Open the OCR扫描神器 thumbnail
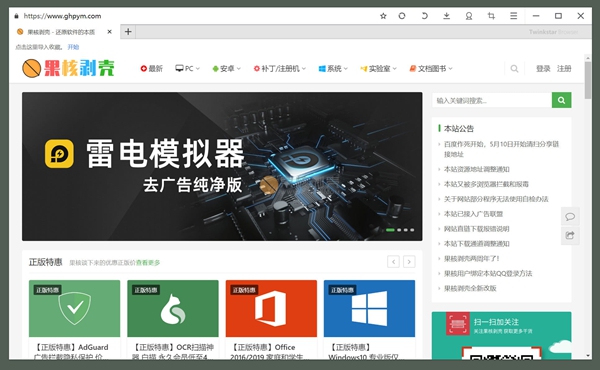This screenshot has height=370, width=600. [173, 308]
